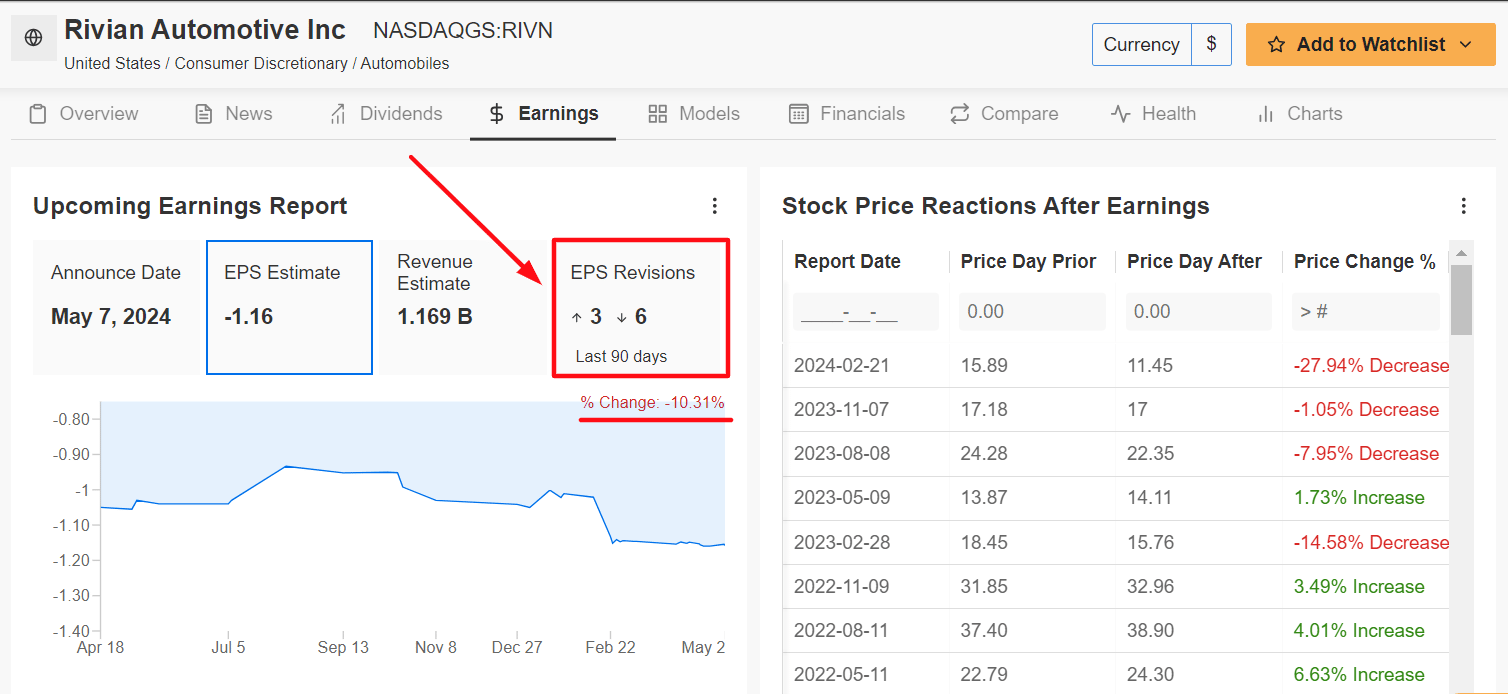
Task: Click the Earnings tab dollar icon
Action: click(x=497, y=114)
